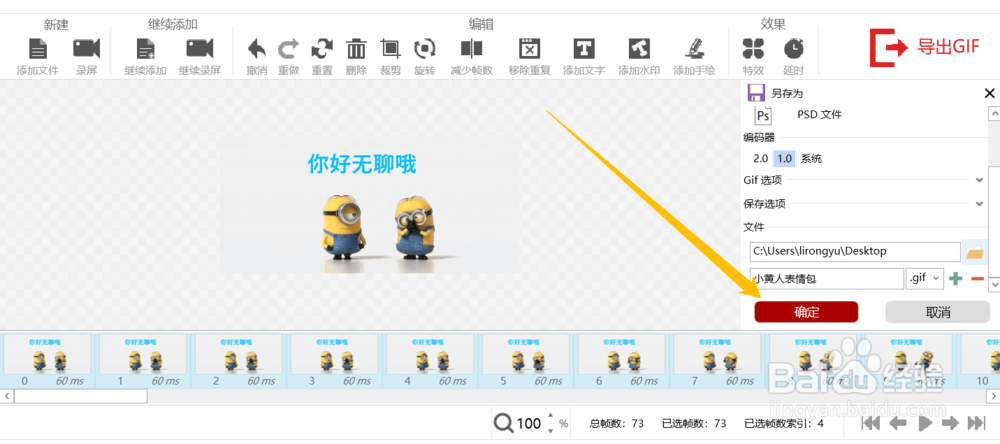
Task: Click the Export GIF (导出GIF) button
Action: tap(925, 47)
